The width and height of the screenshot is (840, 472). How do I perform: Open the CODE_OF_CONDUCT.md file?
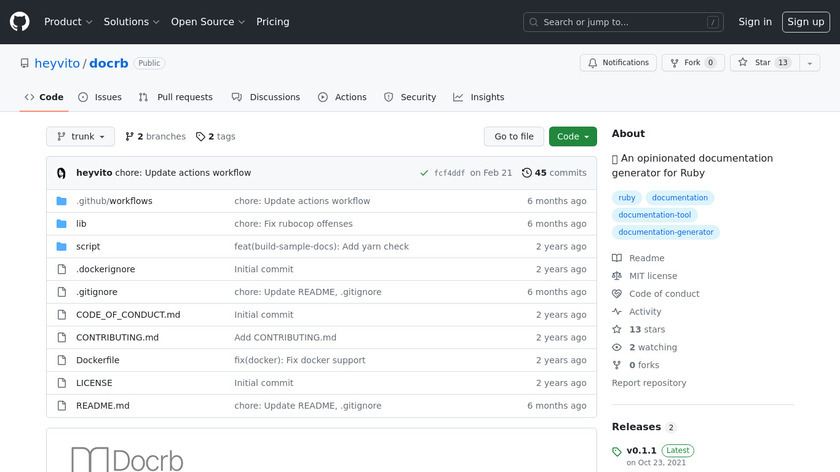[x=128, y=314]
